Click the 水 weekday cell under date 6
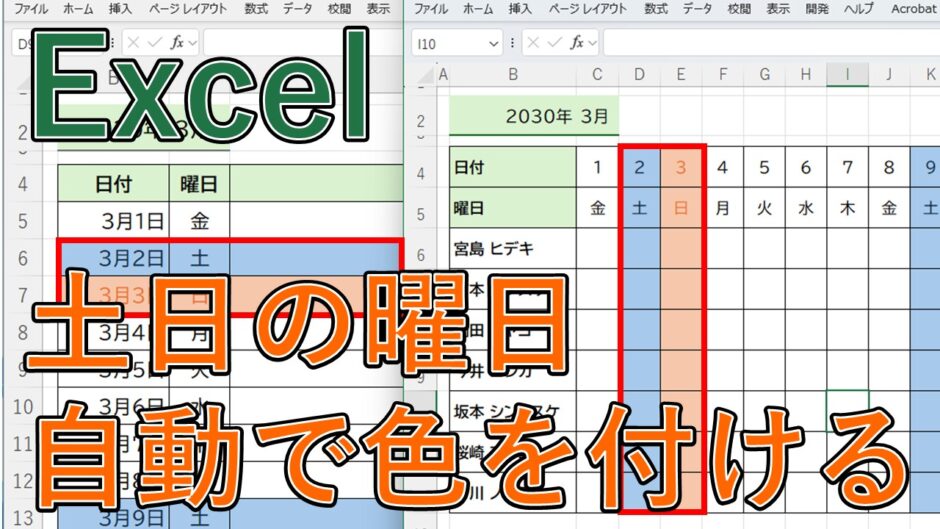940x529 pixels. (x=806, y=208)
